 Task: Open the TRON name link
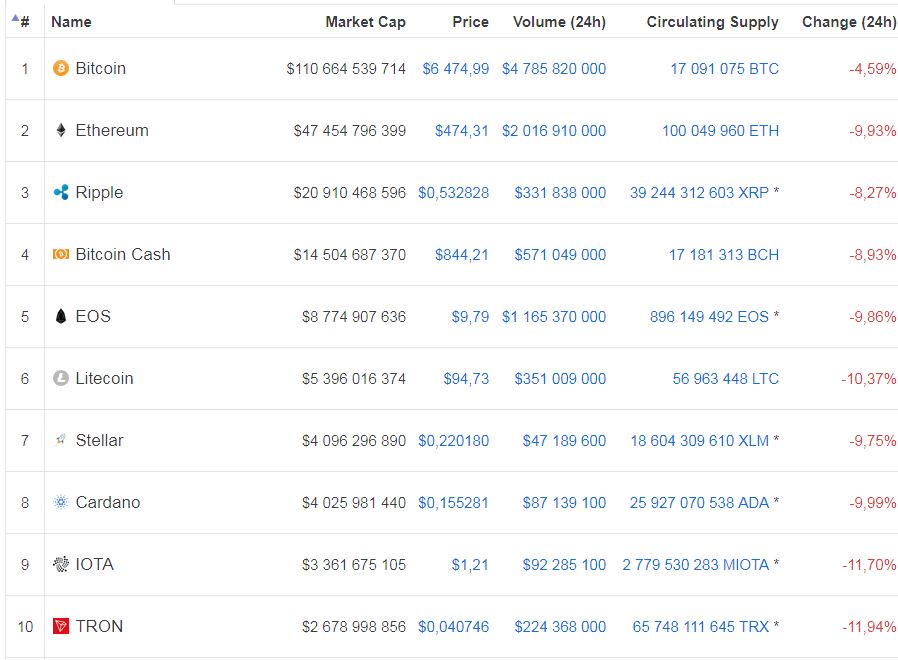[x=99, y=626]
